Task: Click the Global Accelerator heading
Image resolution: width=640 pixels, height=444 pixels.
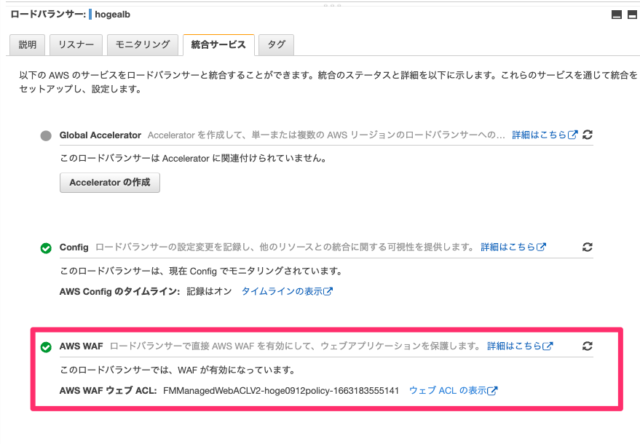Action: click(x=100, y=135)
